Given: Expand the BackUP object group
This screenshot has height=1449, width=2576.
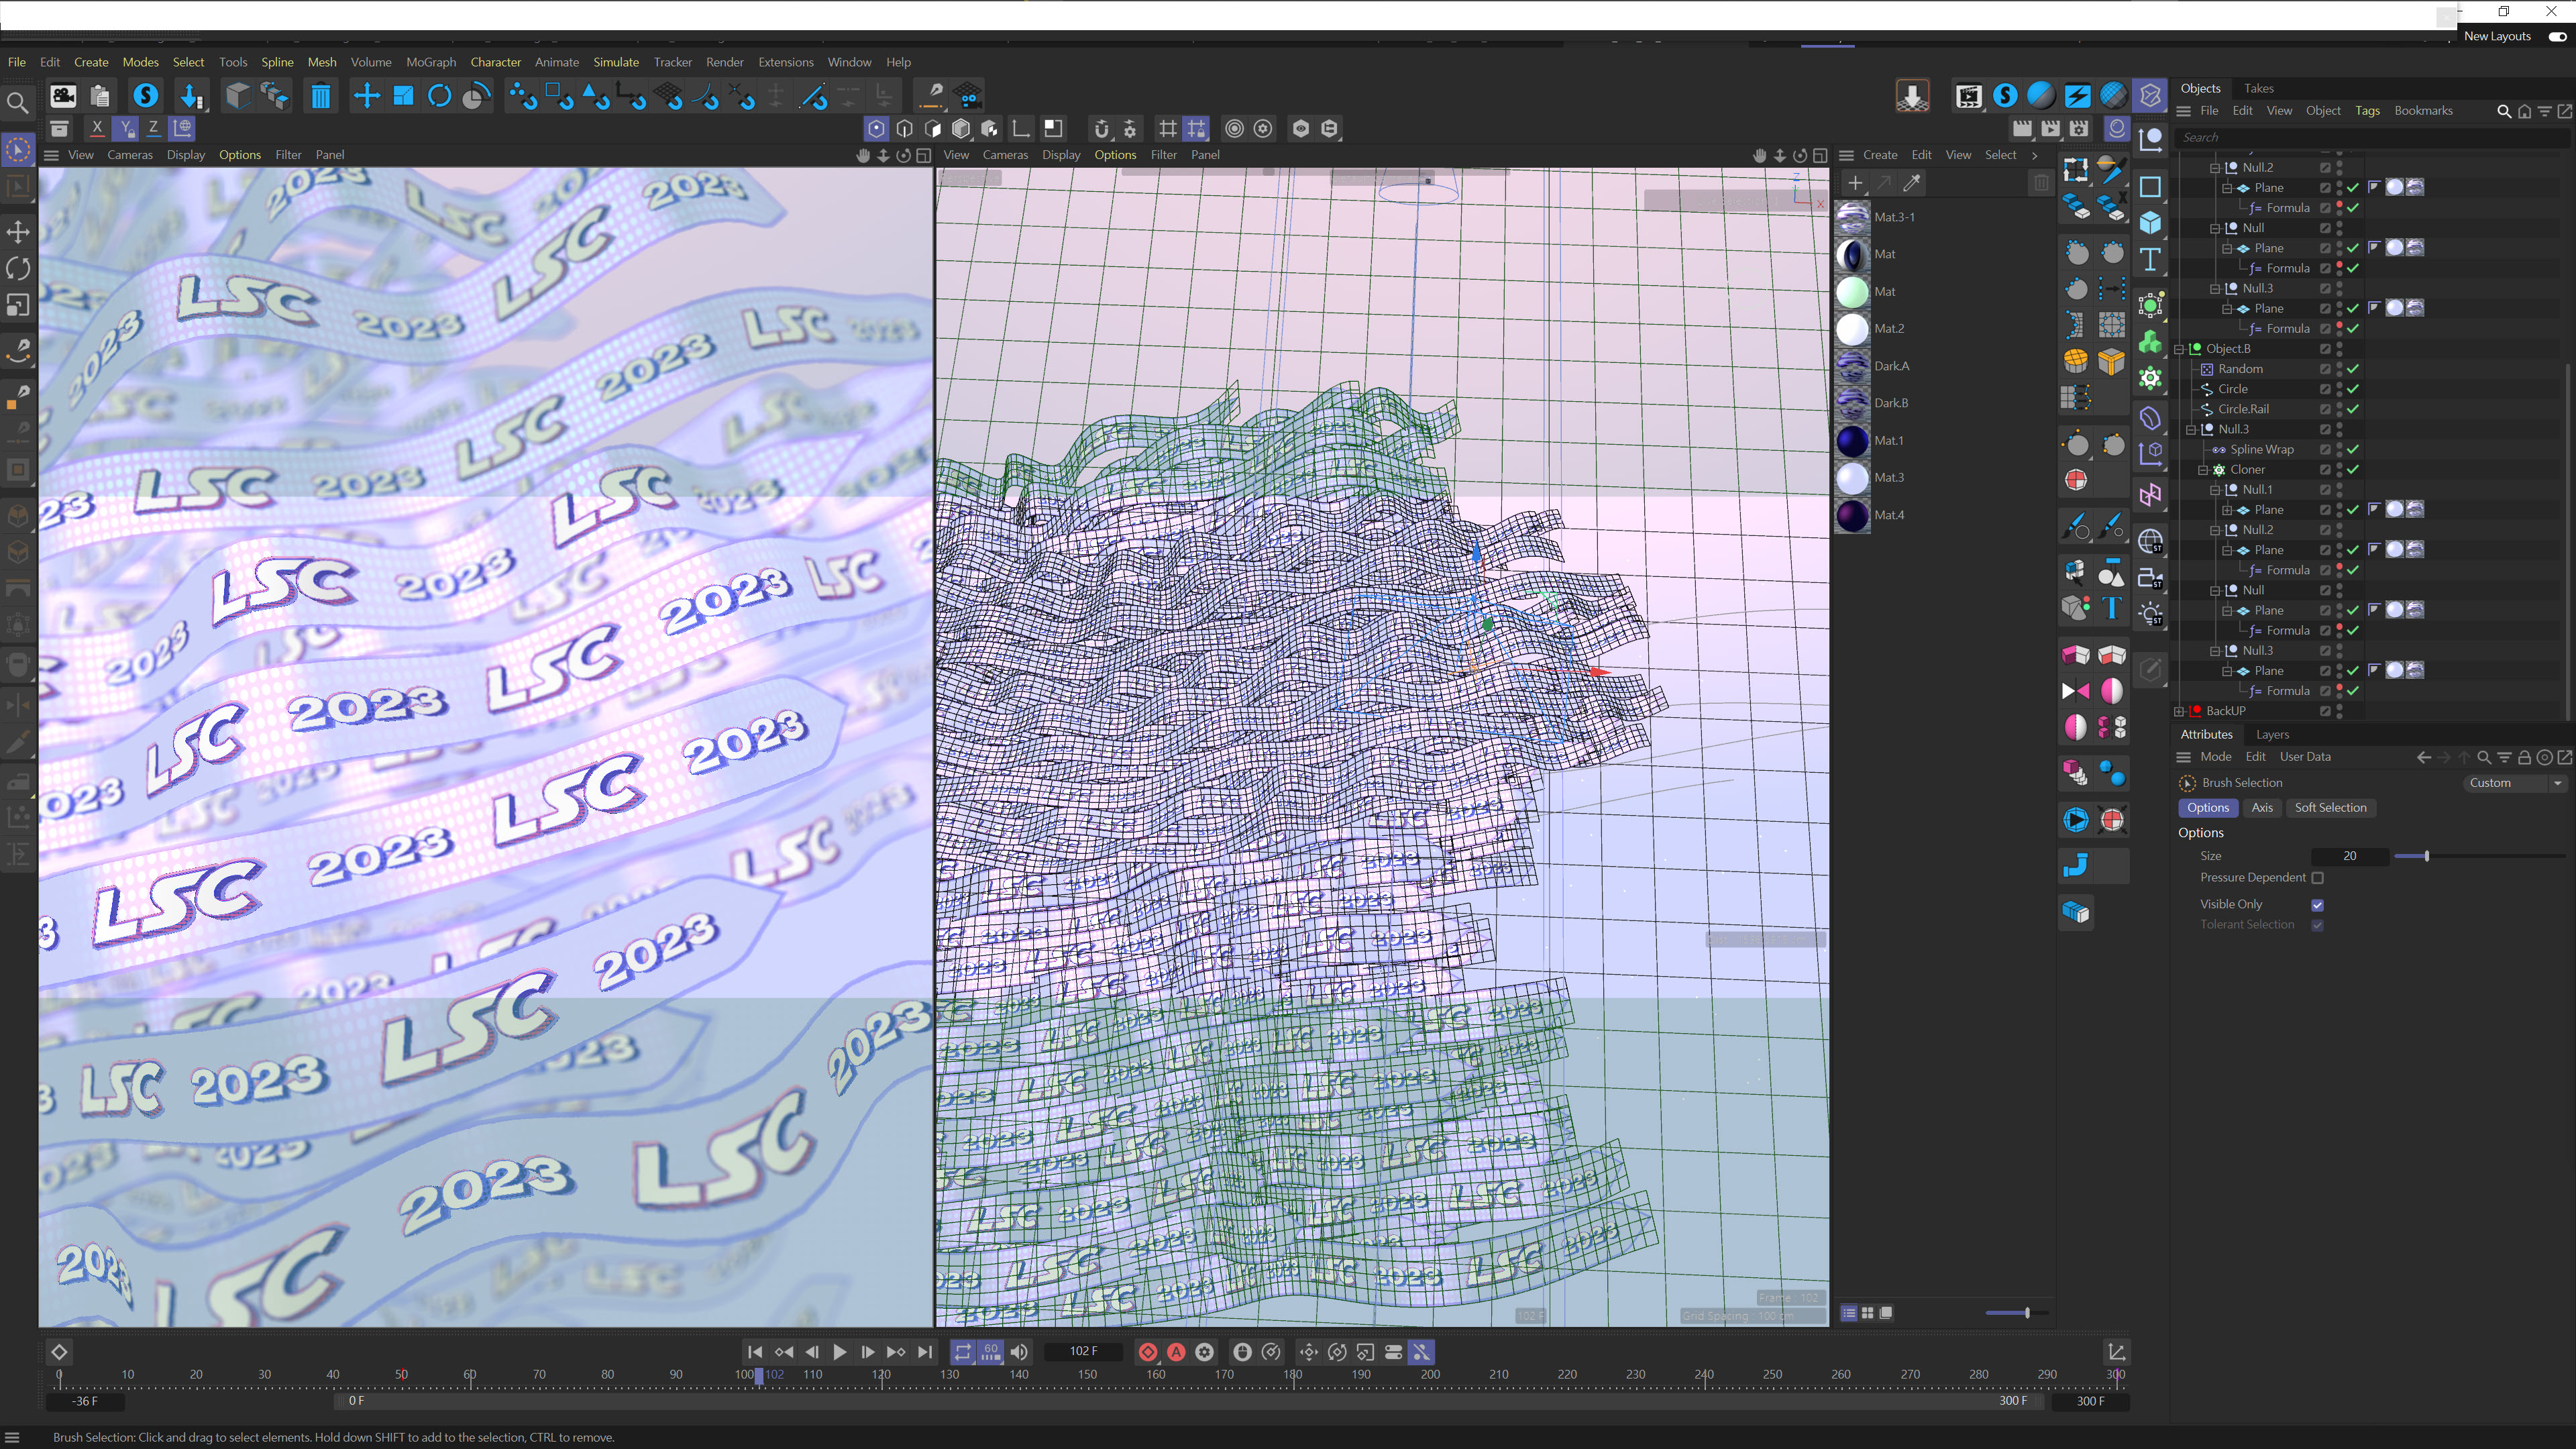Looking at the screenshot, I should click(x=2179, y=711).
